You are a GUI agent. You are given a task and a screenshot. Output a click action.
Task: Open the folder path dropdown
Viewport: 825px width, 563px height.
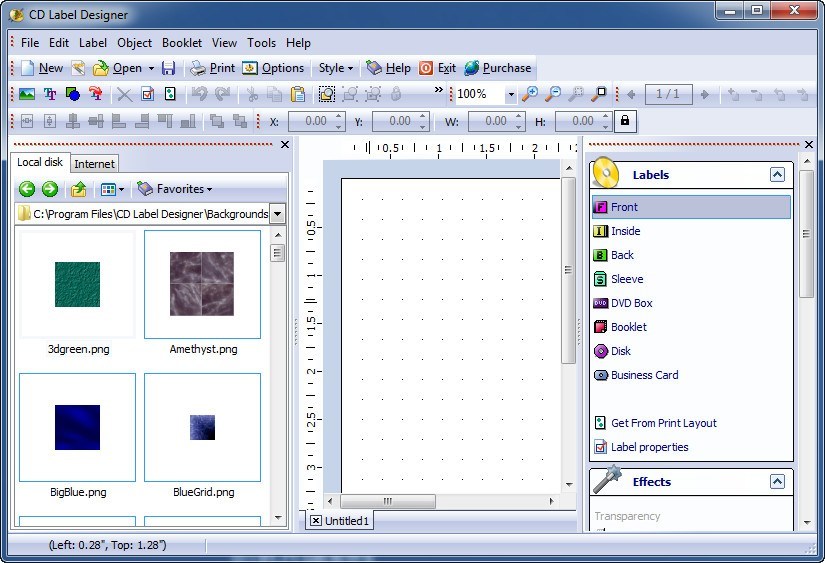click(x=277, y=214)
